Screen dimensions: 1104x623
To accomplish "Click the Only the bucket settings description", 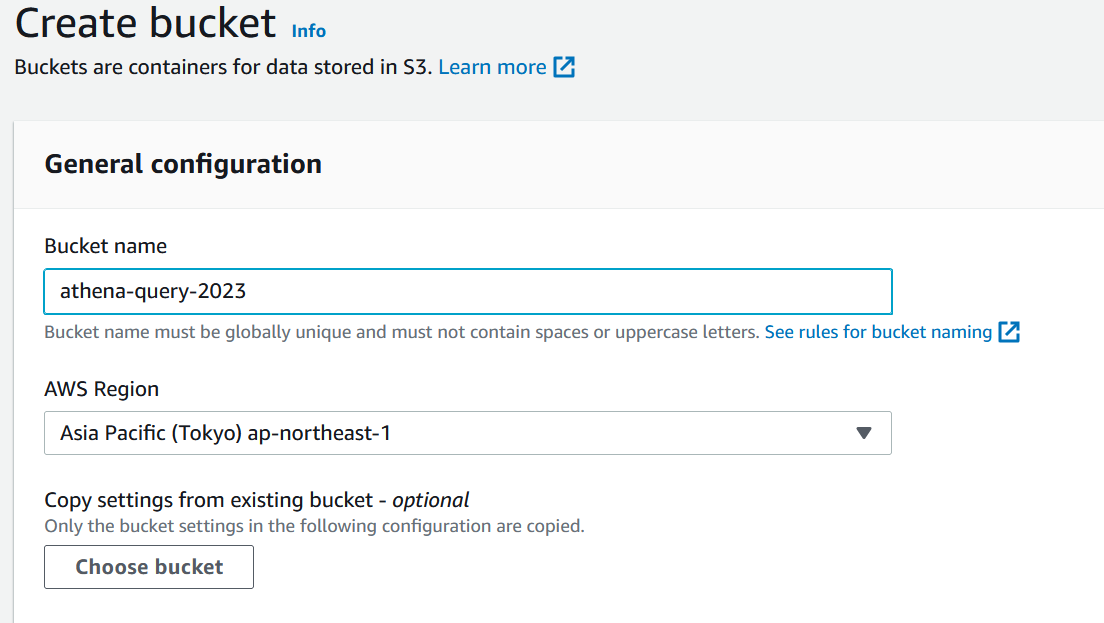I will 314,526.
